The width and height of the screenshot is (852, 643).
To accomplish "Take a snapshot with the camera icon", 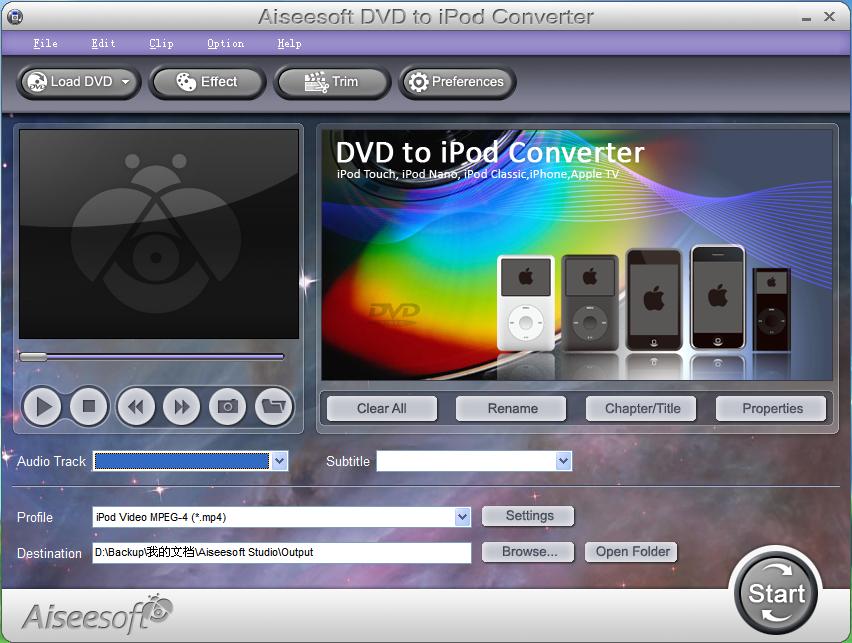I will 228,406.
